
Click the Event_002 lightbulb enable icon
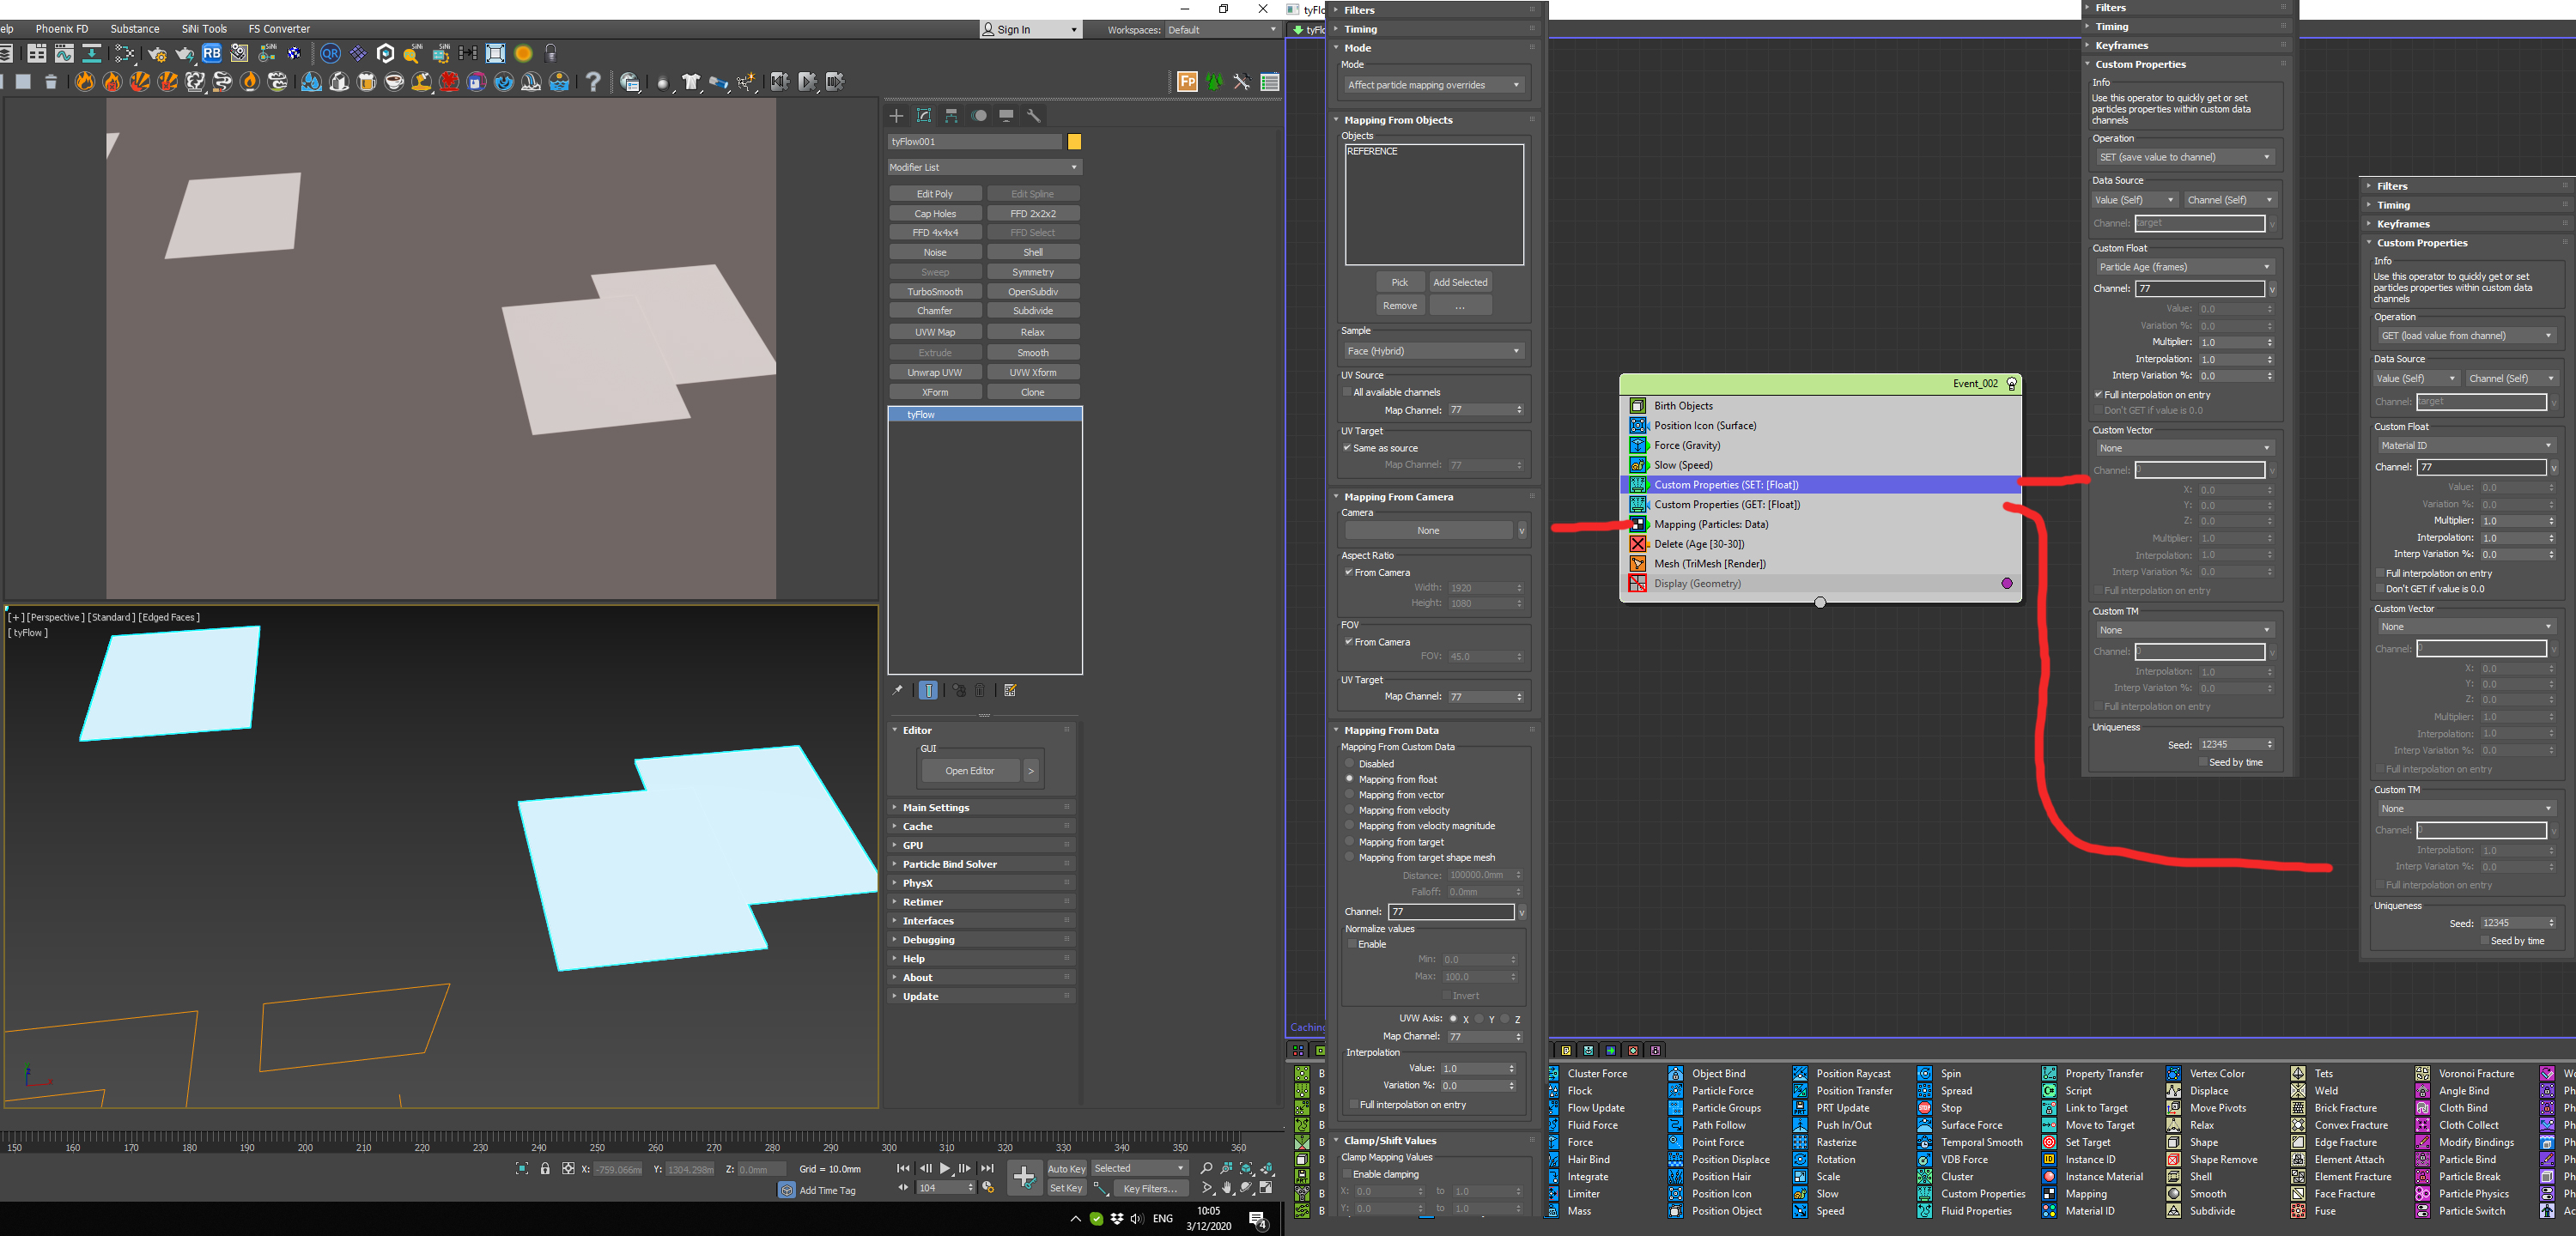(2012, 384)
